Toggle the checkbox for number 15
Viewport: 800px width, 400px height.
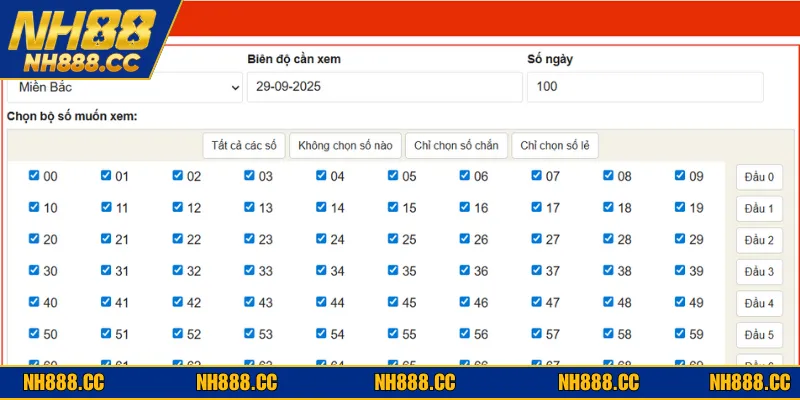(393, 207)
